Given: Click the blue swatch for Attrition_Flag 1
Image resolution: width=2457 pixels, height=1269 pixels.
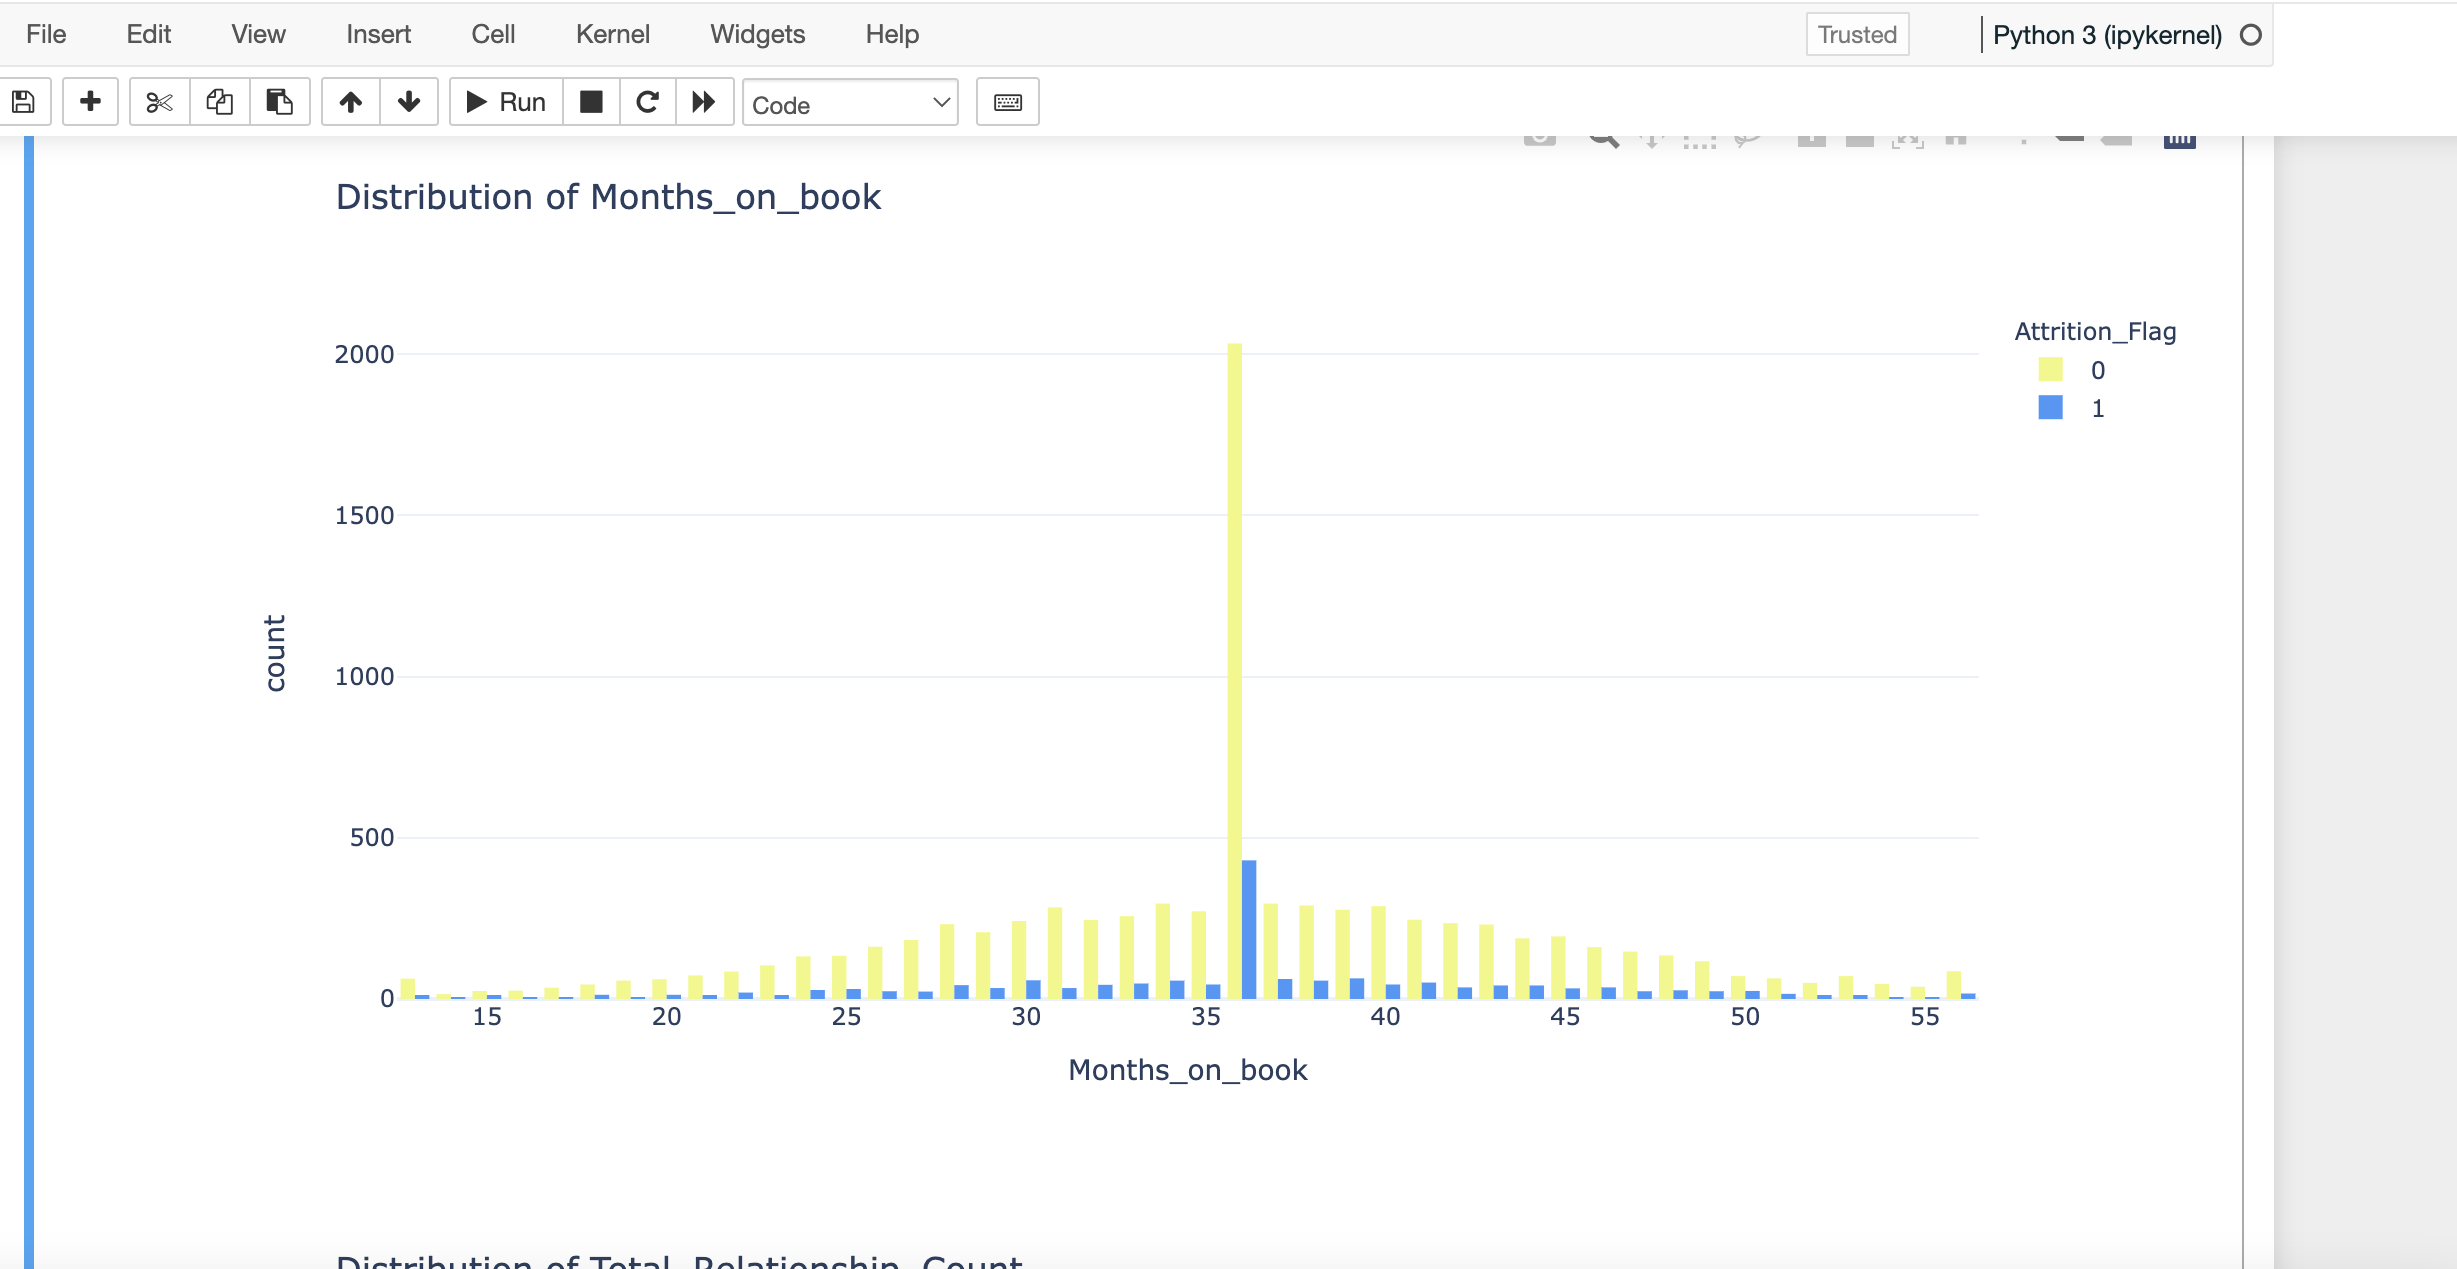Looking at the screenshot, I should click(2049, 407).
